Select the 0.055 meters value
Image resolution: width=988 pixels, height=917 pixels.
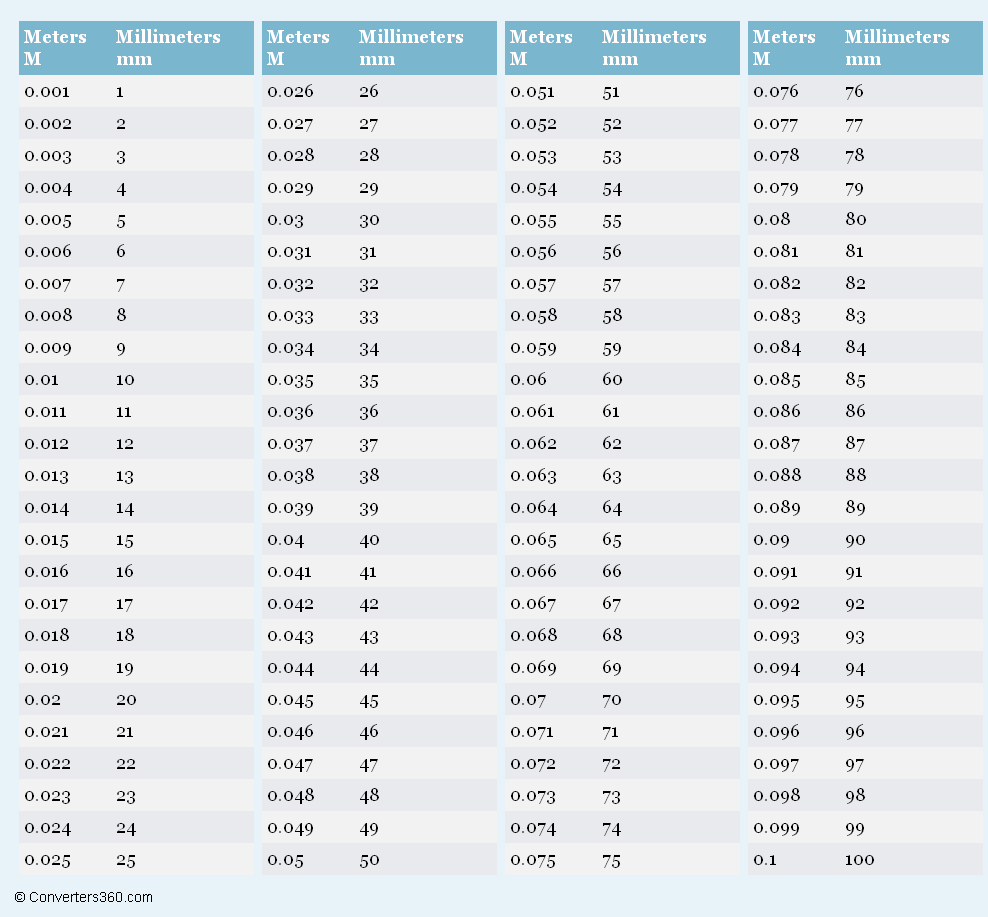[534, 220]
